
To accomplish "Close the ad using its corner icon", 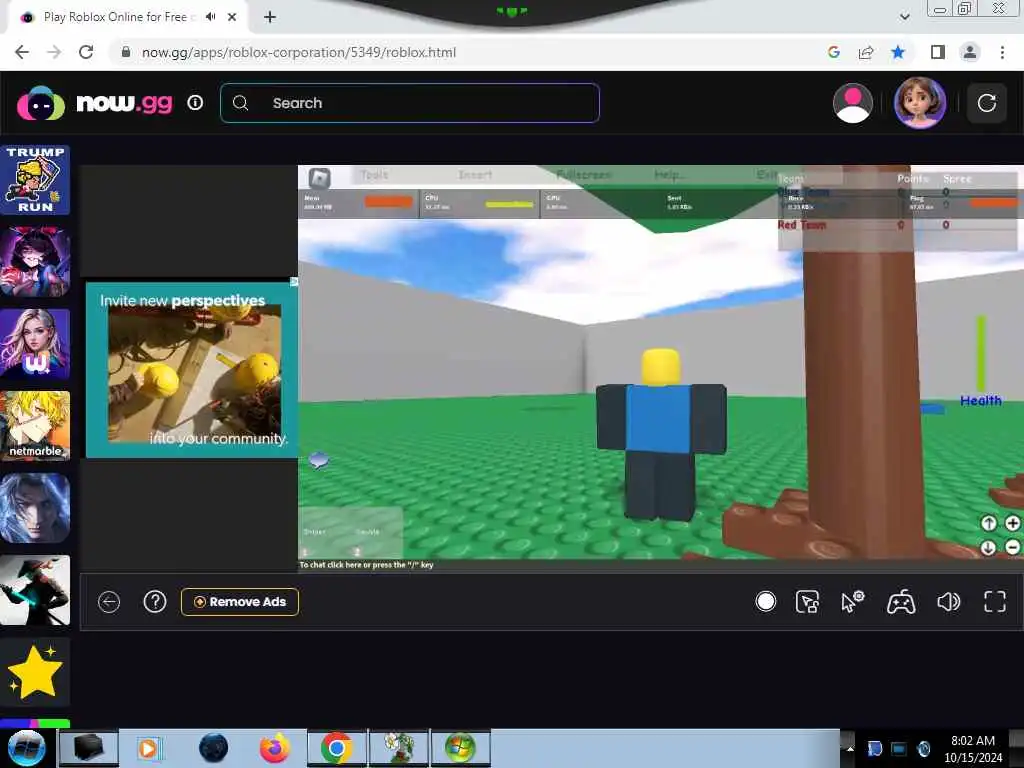I will click(x=294, y=282).
